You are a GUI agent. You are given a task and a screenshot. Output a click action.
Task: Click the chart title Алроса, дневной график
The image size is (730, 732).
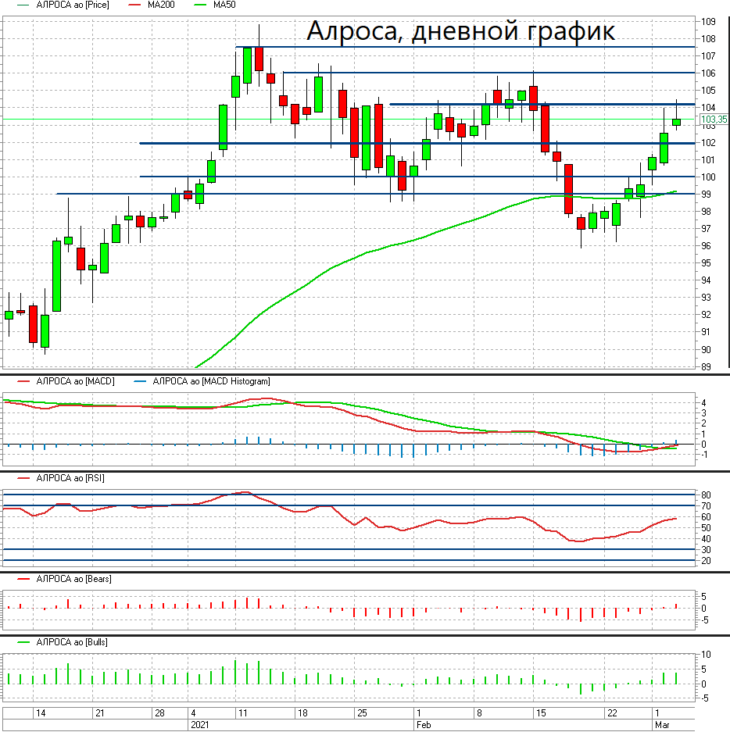[461, 31]
